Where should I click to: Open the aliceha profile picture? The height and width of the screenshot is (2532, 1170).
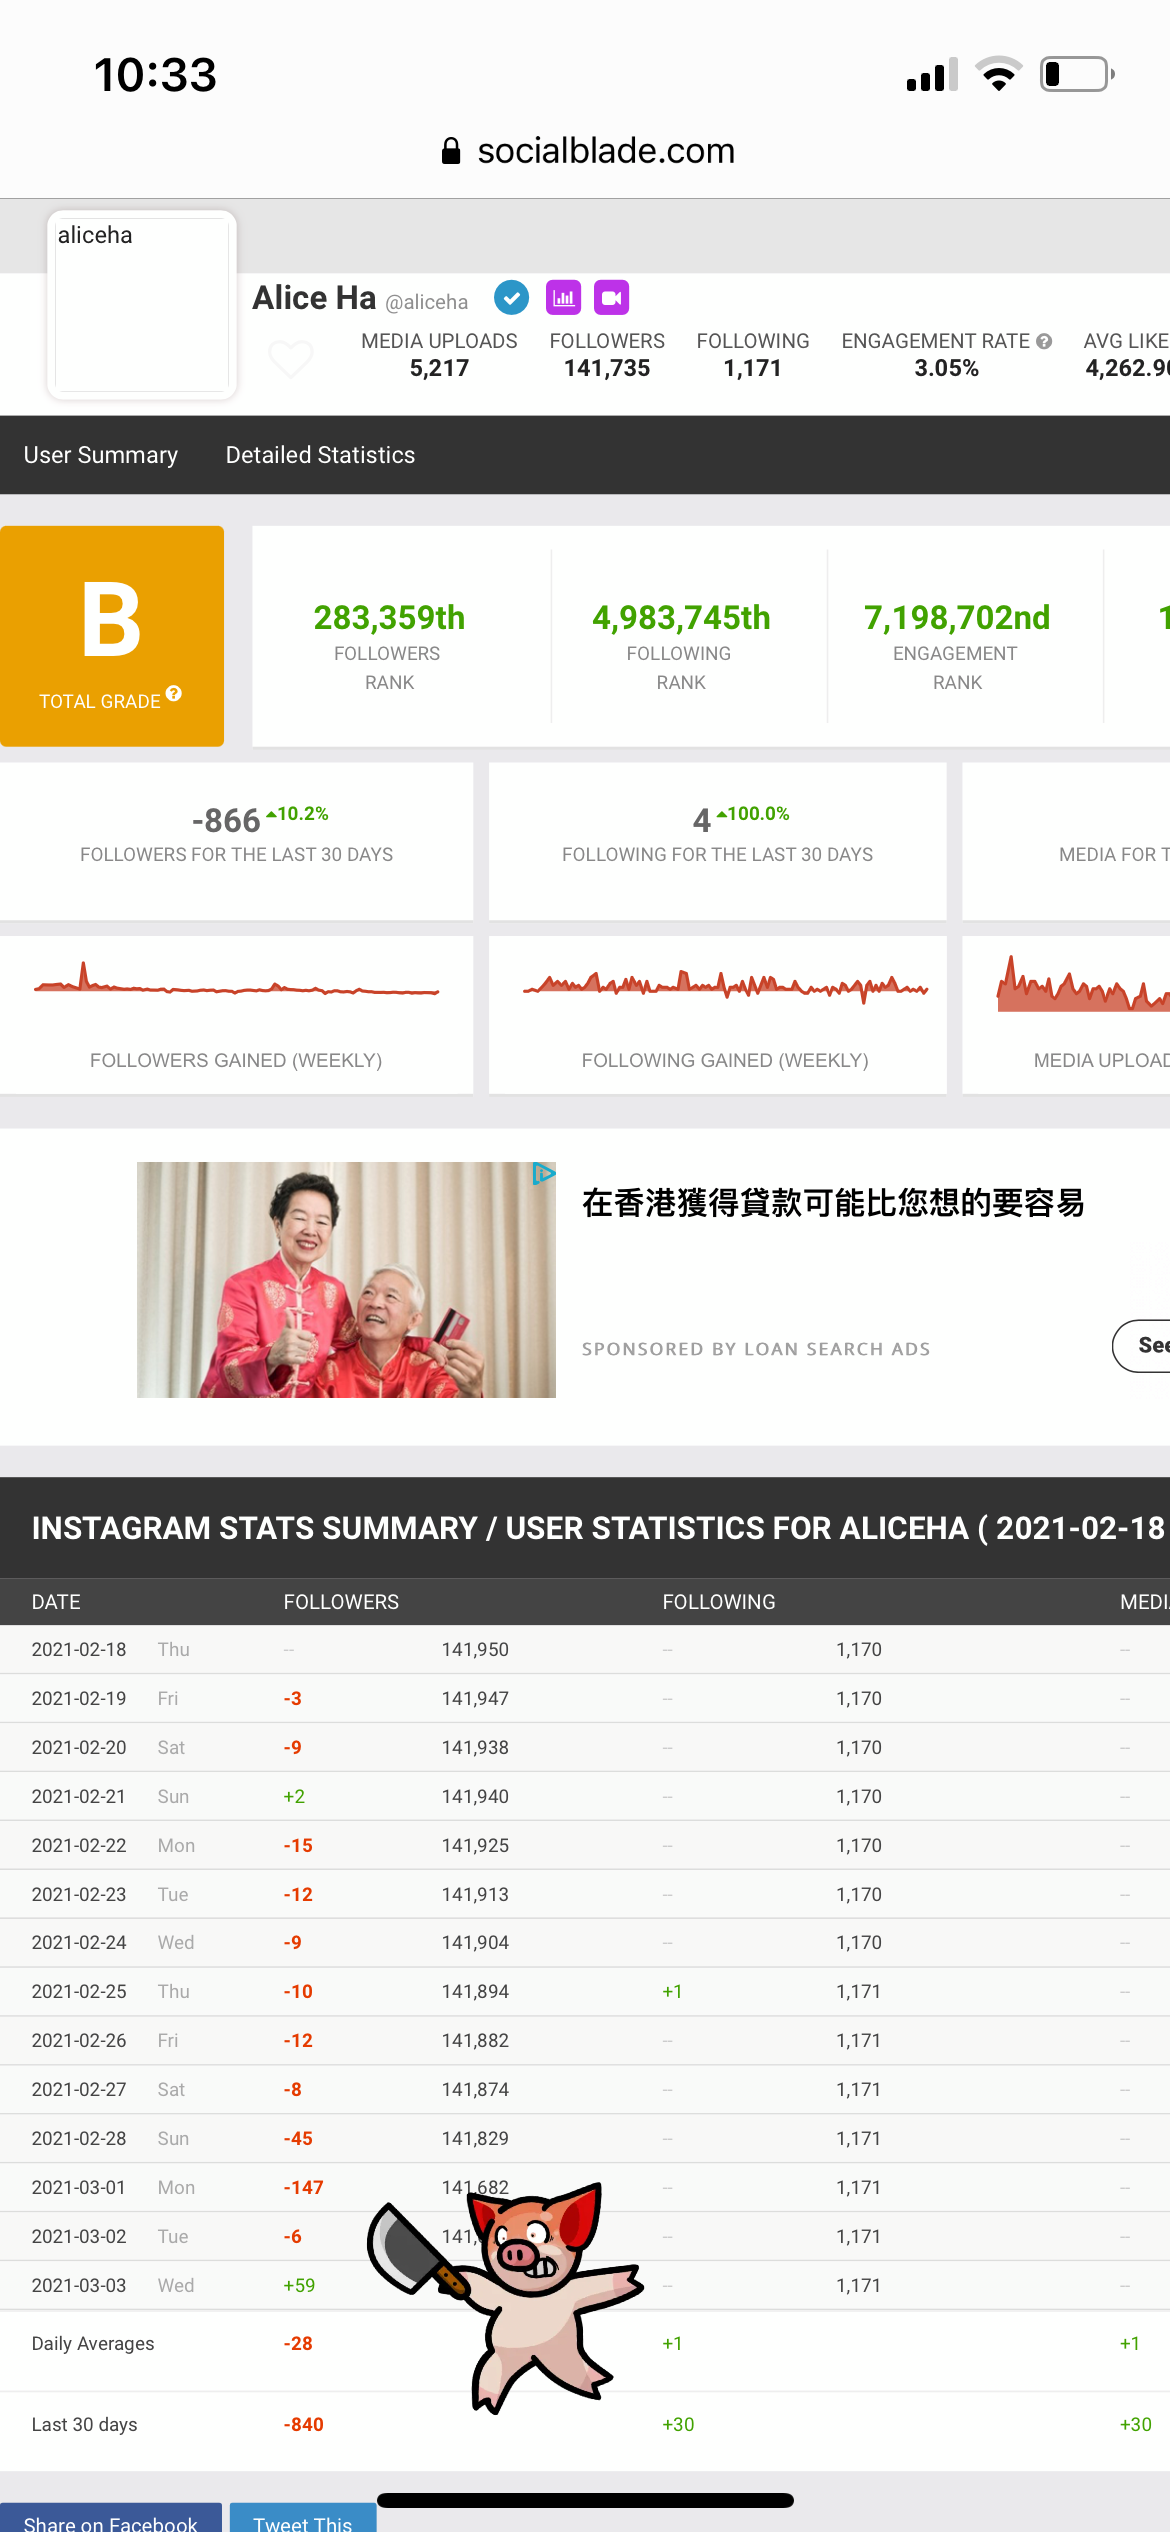pyautogui.click(x=142, y=305)
